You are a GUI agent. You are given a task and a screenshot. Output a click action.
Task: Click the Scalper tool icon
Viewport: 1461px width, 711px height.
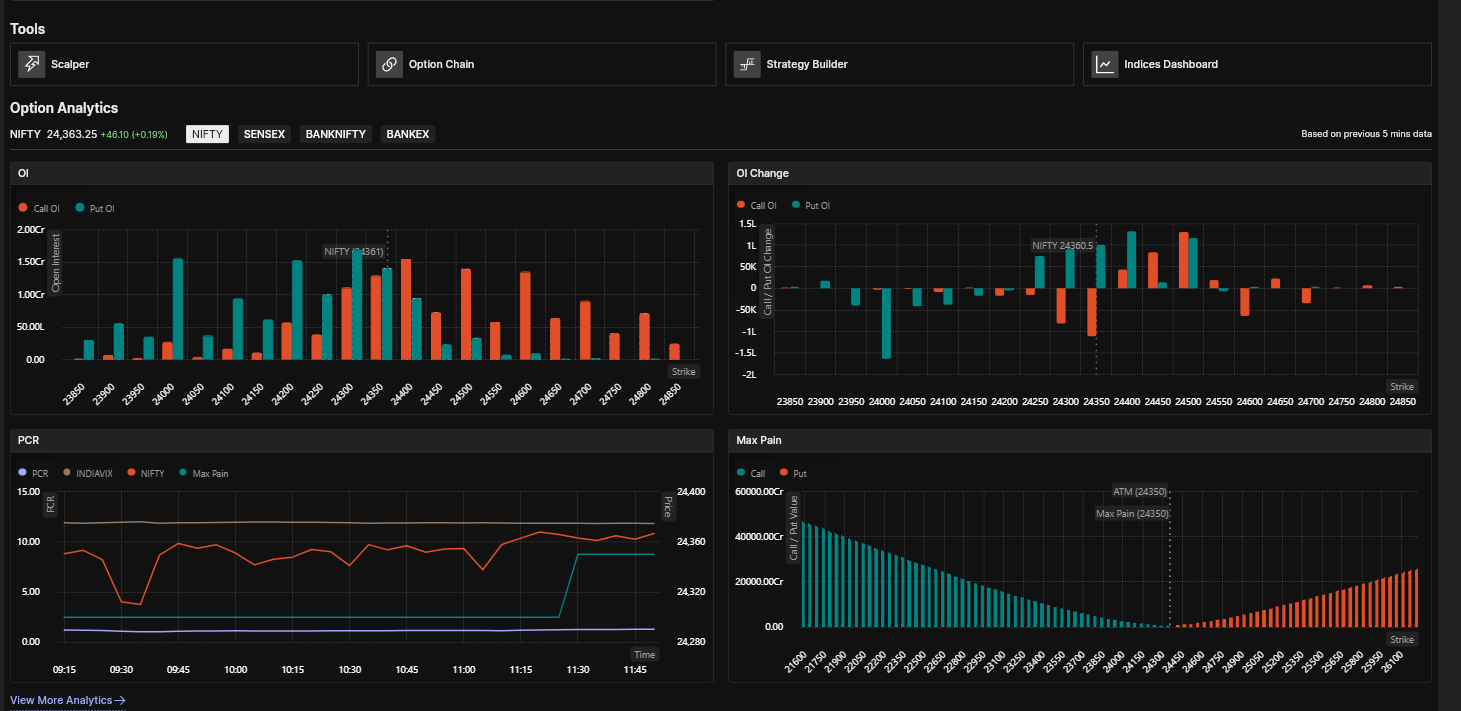tap(32, 64)
